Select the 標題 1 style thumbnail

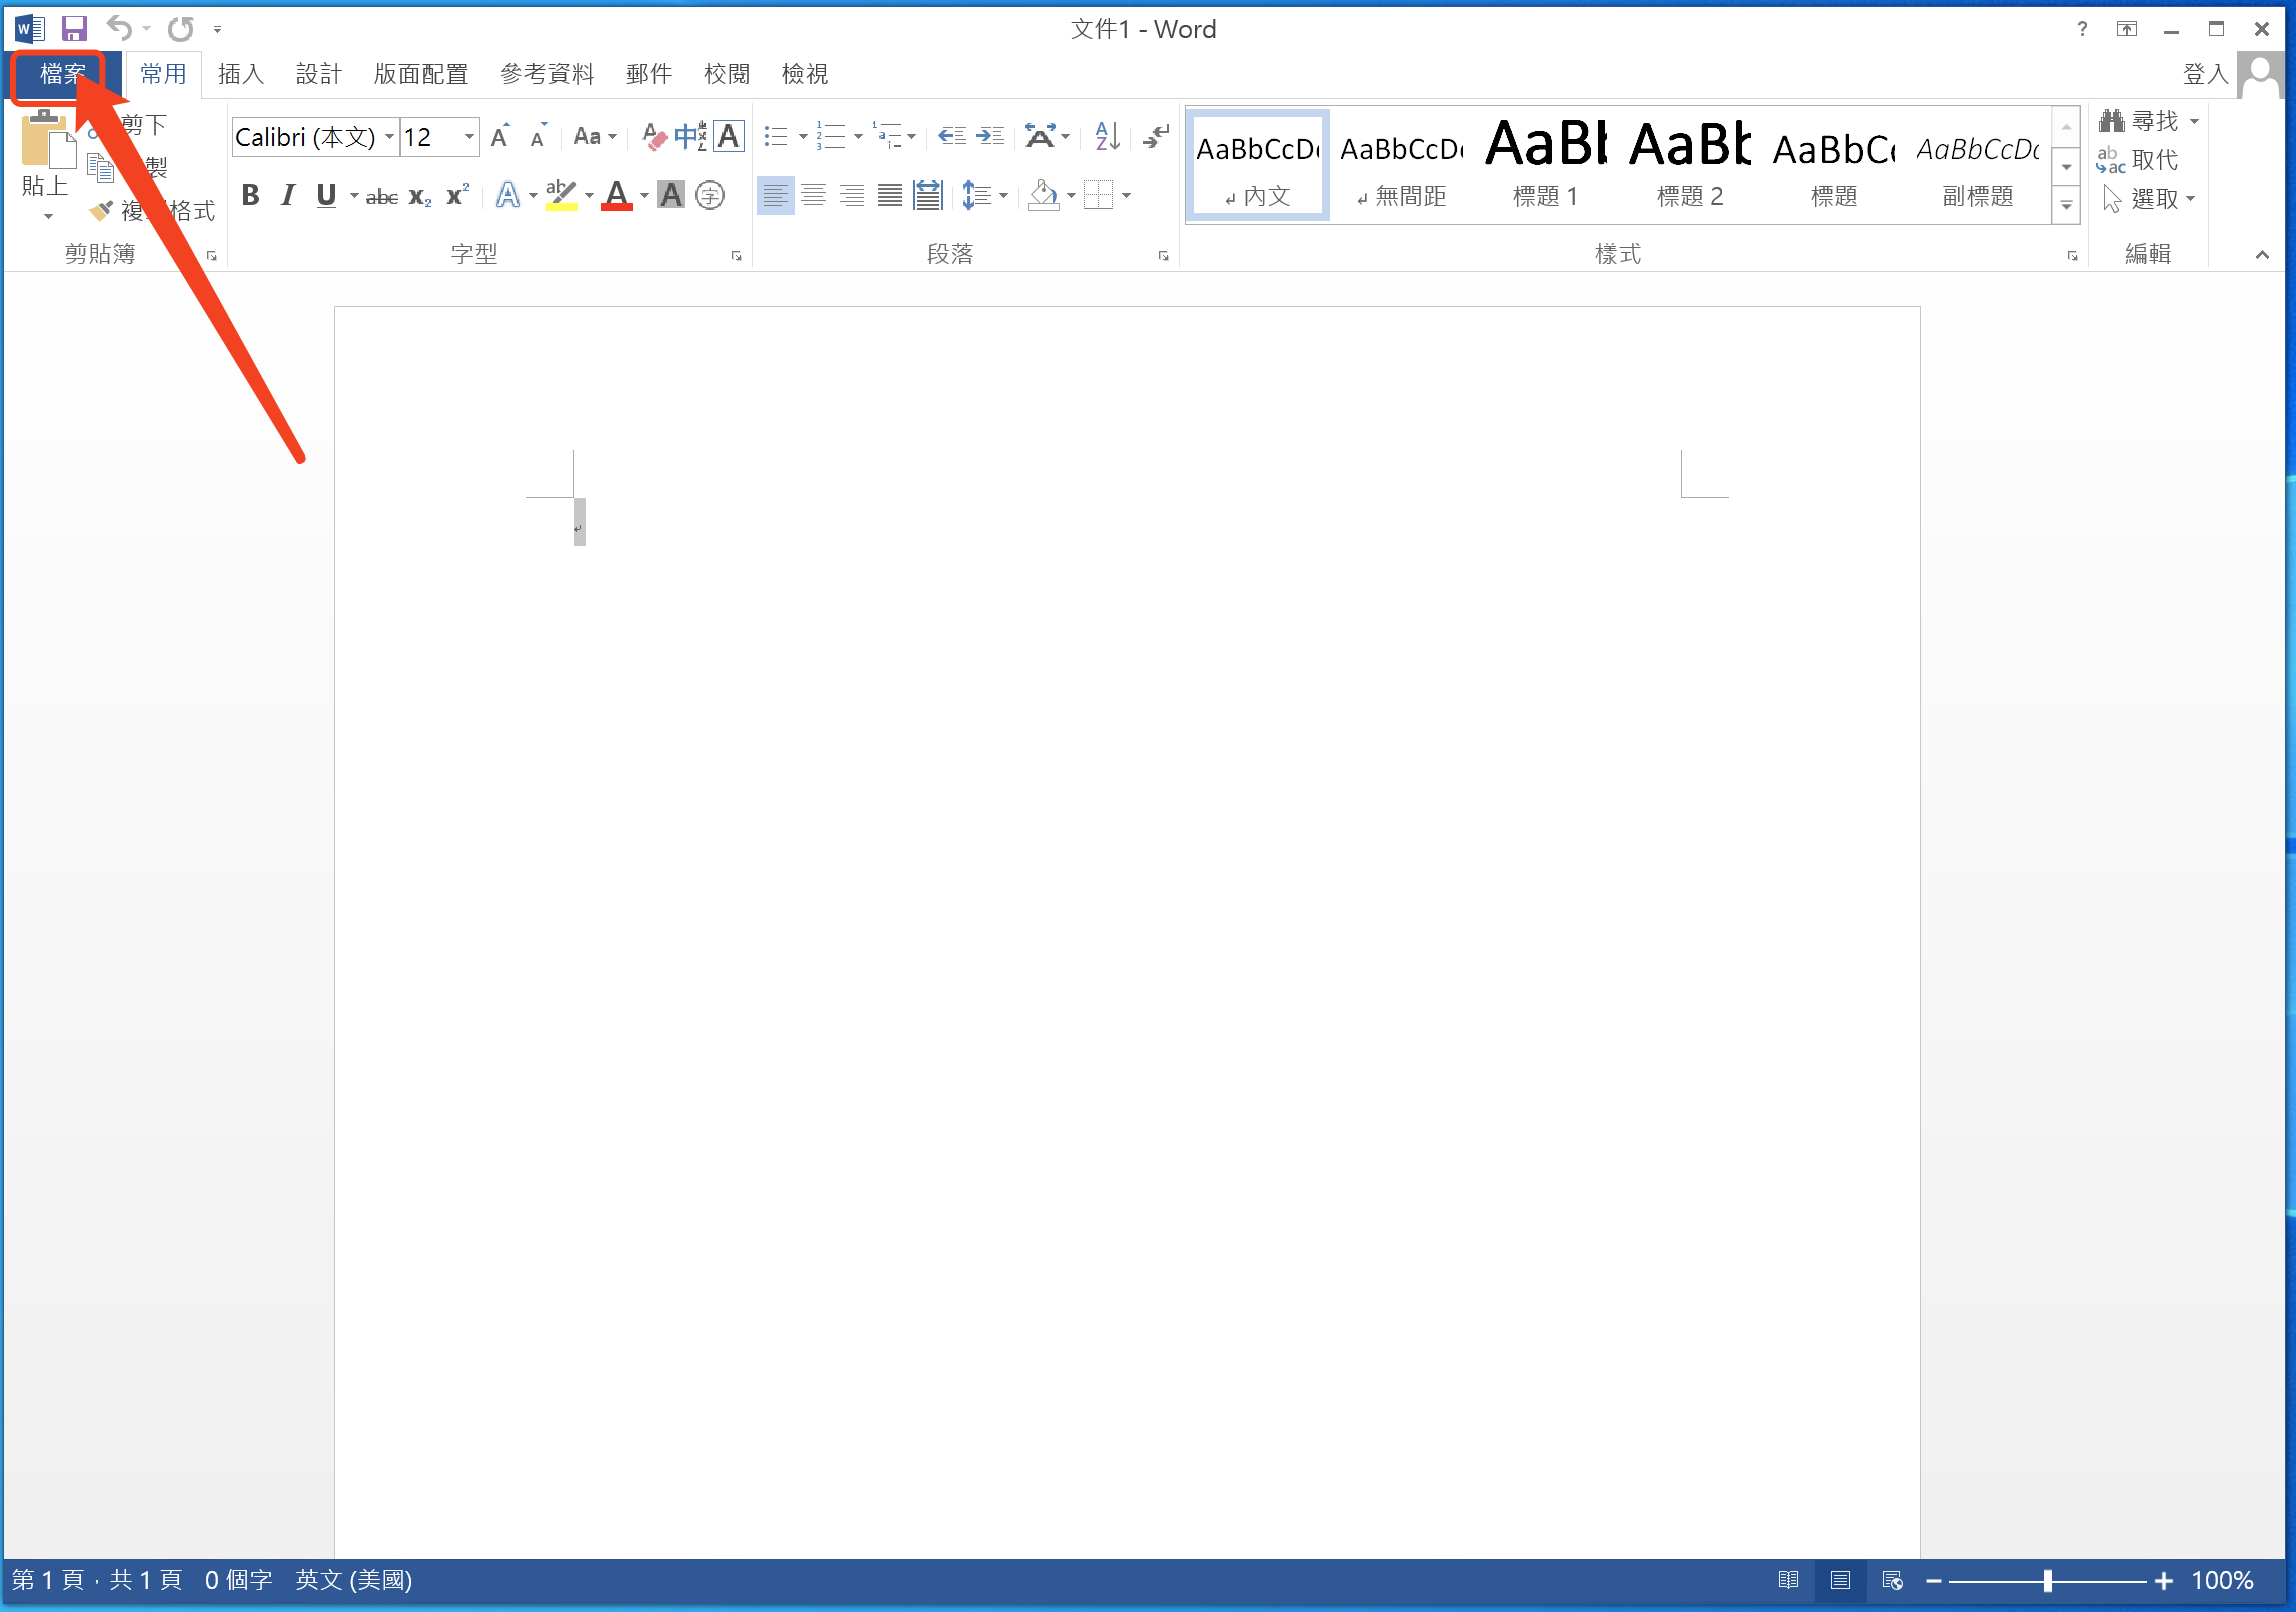(x=1545, y=165)
